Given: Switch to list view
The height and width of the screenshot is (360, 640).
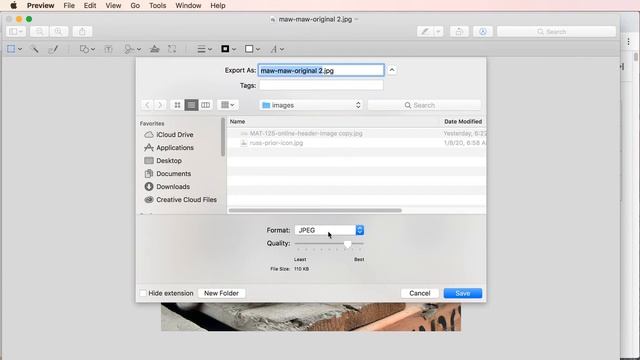Looking at the screenshot, I should 191,105.
